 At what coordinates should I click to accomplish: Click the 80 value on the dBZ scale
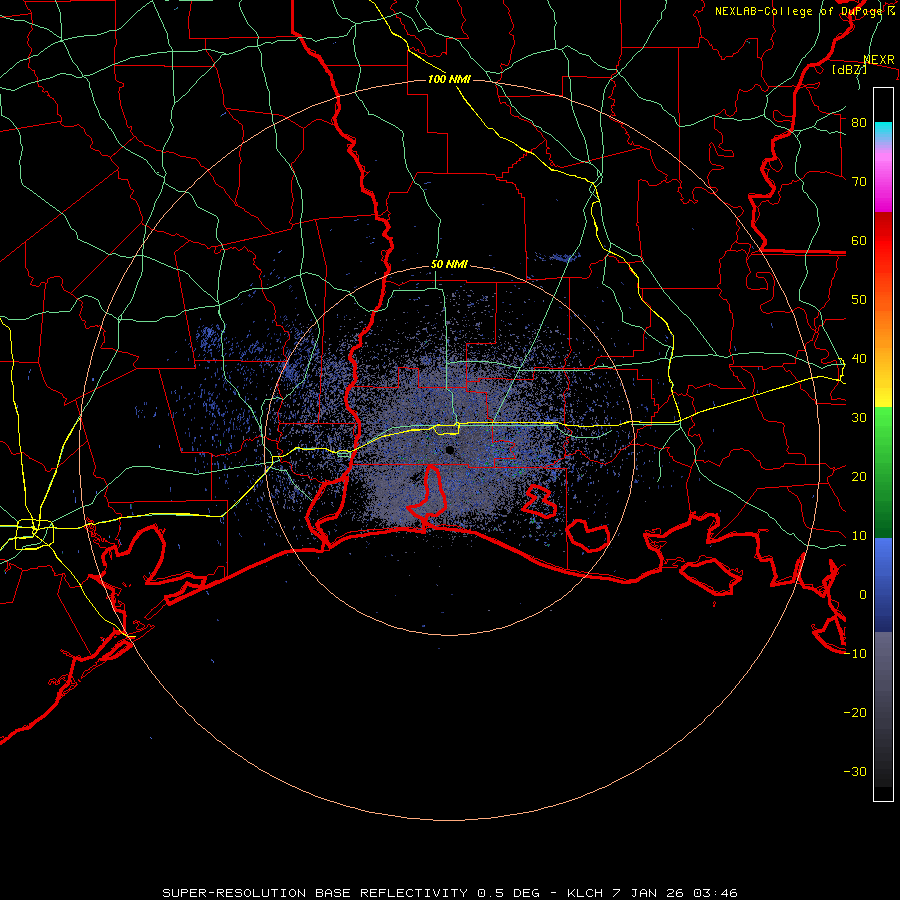[x=859, y=123]
